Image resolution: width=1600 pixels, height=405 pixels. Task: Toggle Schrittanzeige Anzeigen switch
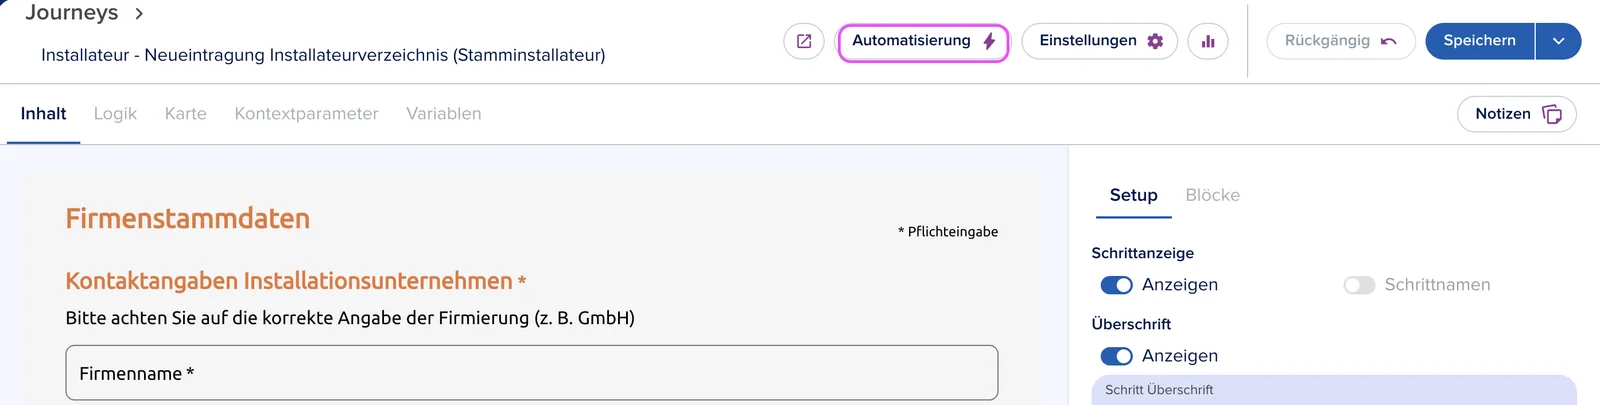point(1116,285)
